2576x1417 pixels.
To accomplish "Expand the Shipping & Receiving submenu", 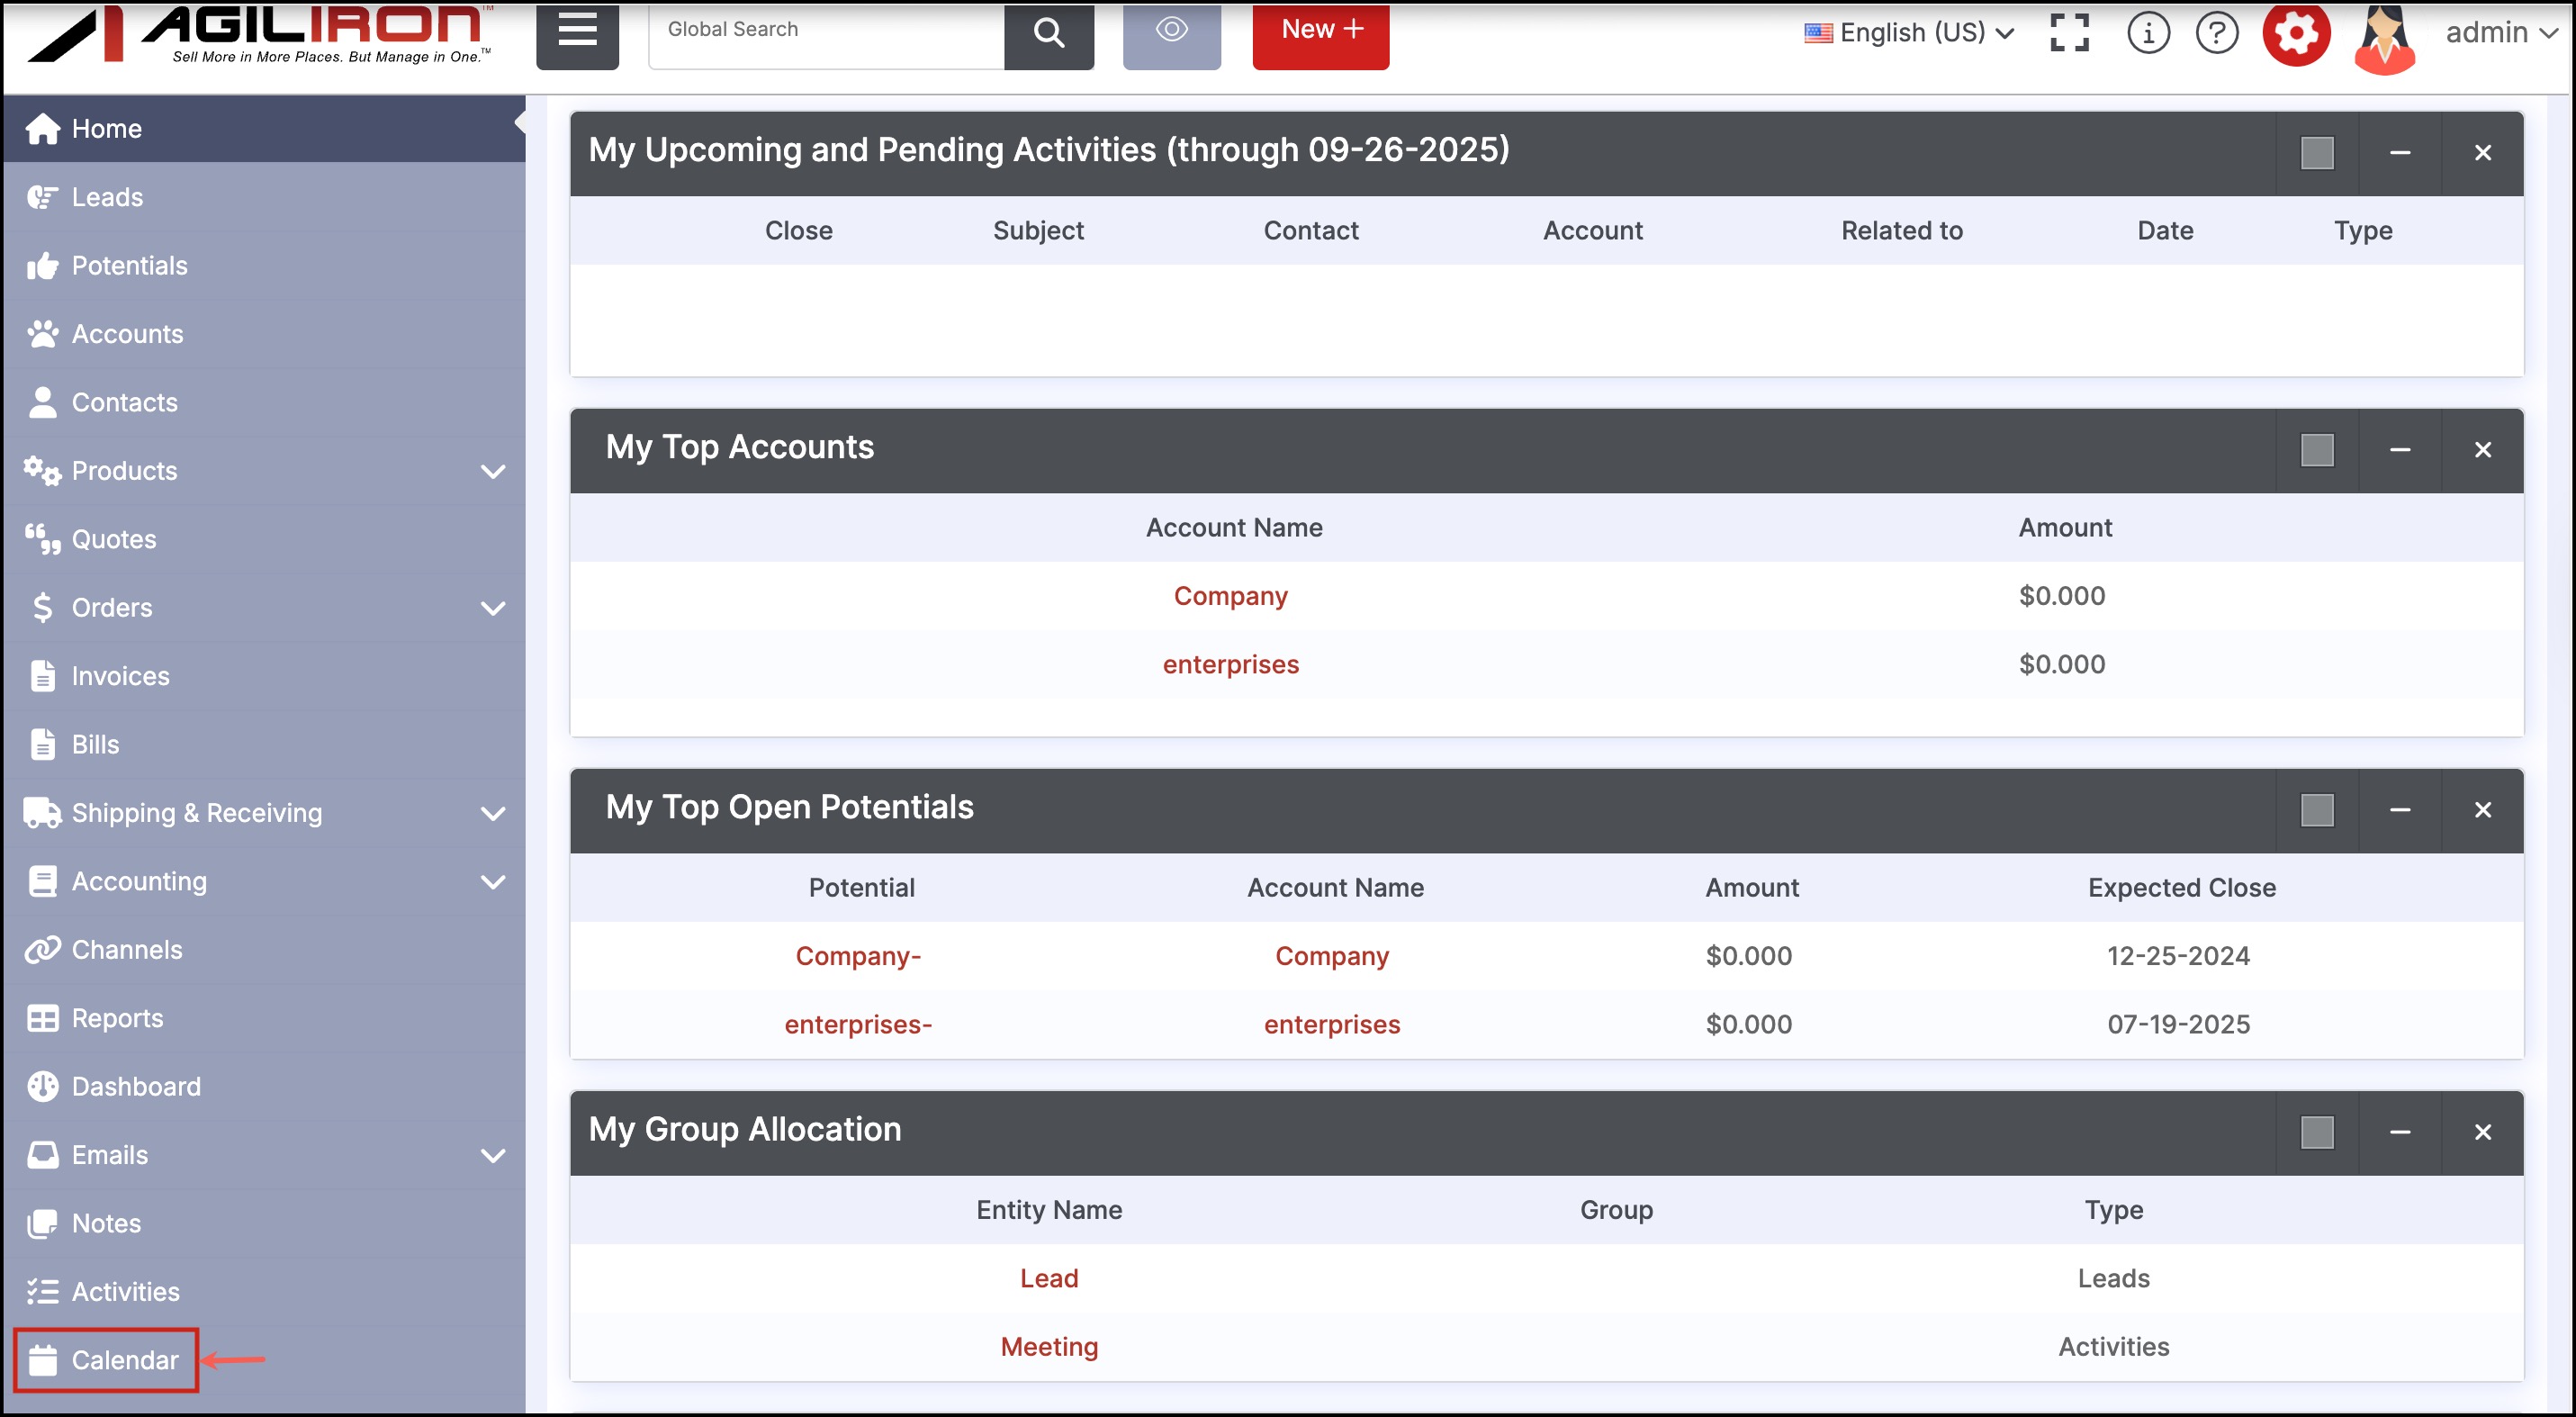I will [x=493, y=813].
